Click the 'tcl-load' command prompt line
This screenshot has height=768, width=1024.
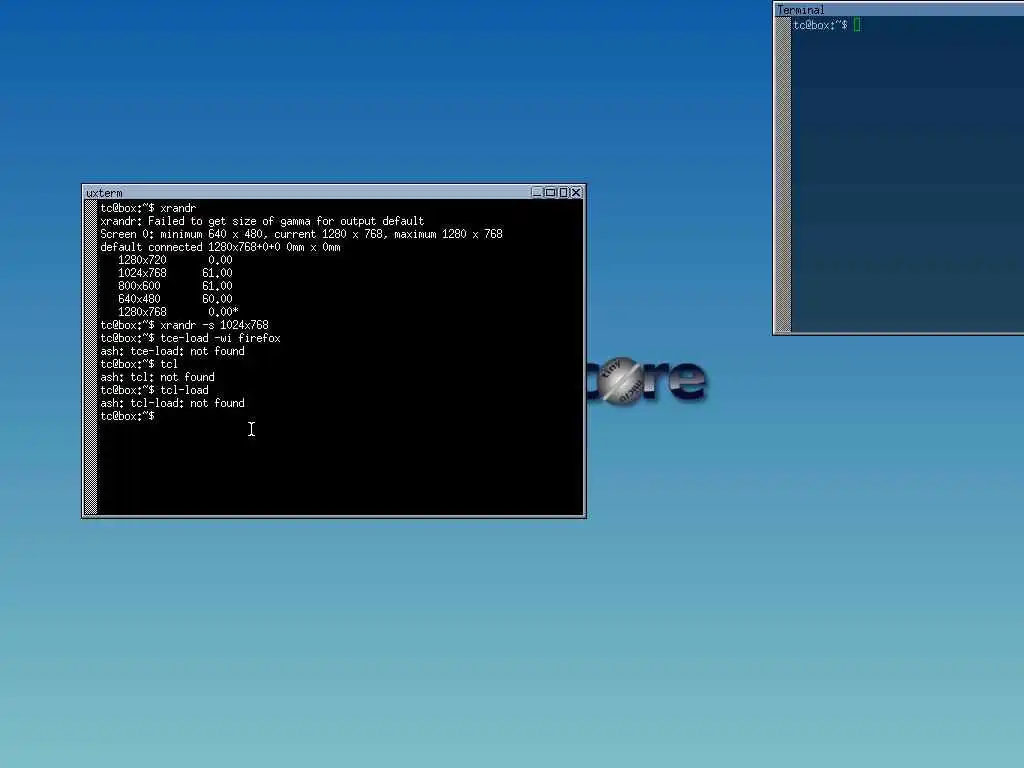[154, 390]
